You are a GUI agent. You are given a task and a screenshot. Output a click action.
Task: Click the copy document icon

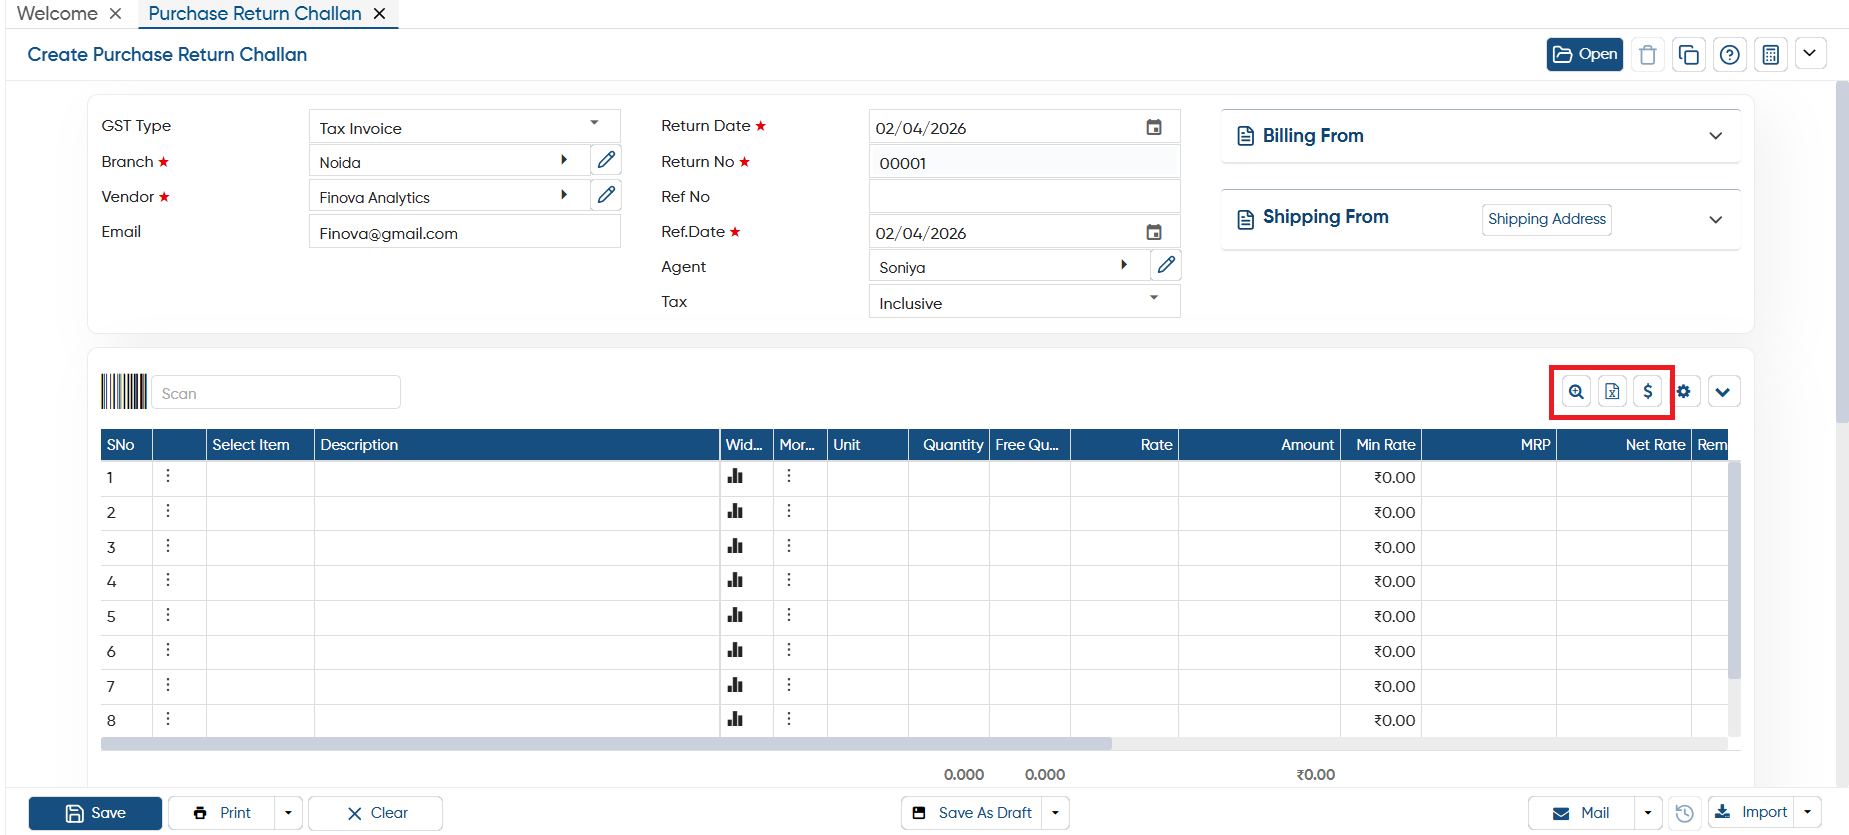click(1688, 55)
